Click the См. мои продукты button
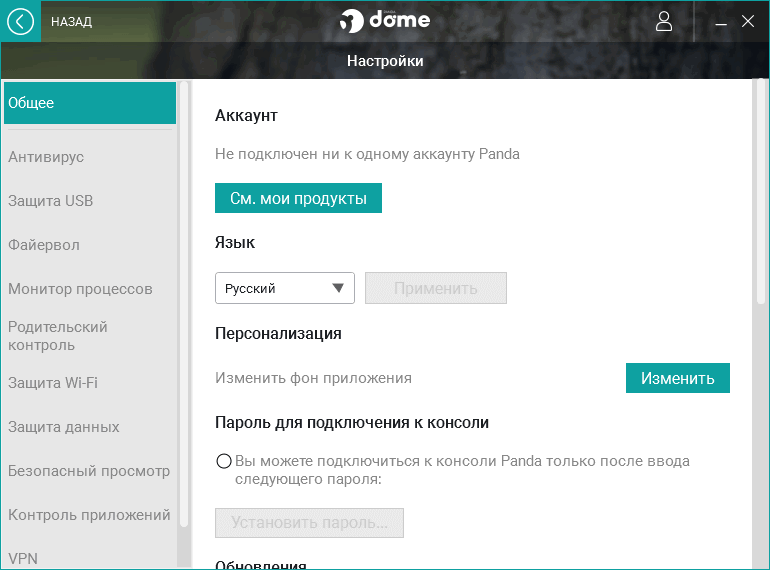The height and width of the screenshot is (570, 770). tap(298, 198)
